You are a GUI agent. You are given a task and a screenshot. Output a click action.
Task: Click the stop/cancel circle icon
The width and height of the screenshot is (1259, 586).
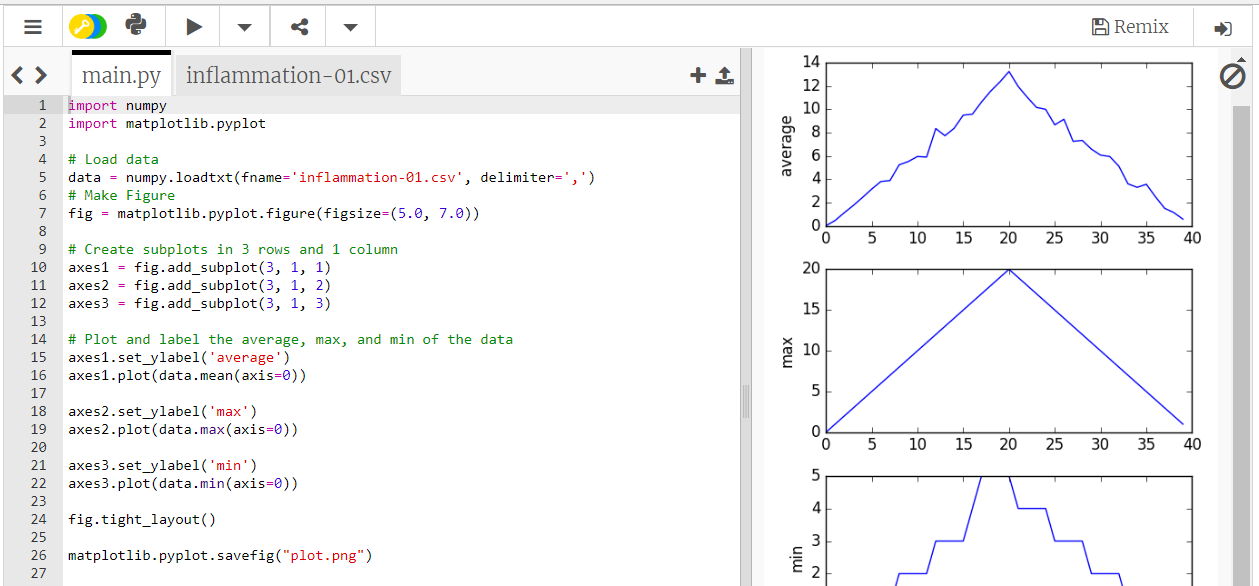click(1233, 75)
